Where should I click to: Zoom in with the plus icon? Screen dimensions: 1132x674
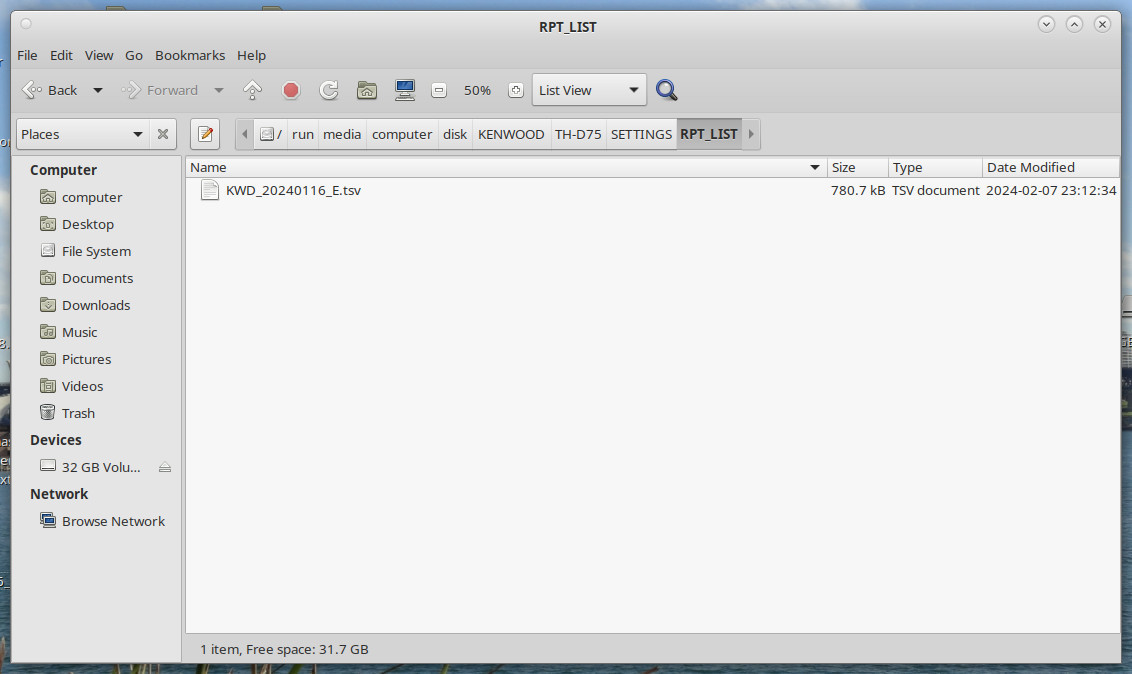tap(516, 90)
